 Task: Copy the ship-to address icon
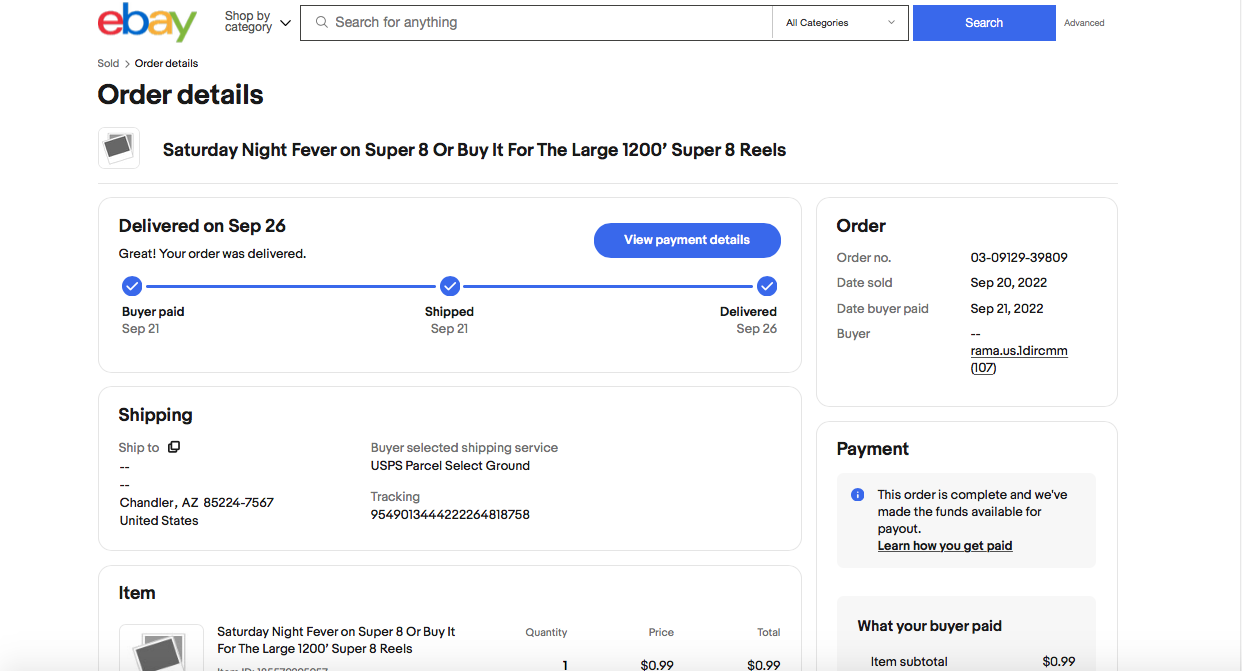tap(174, 447)
